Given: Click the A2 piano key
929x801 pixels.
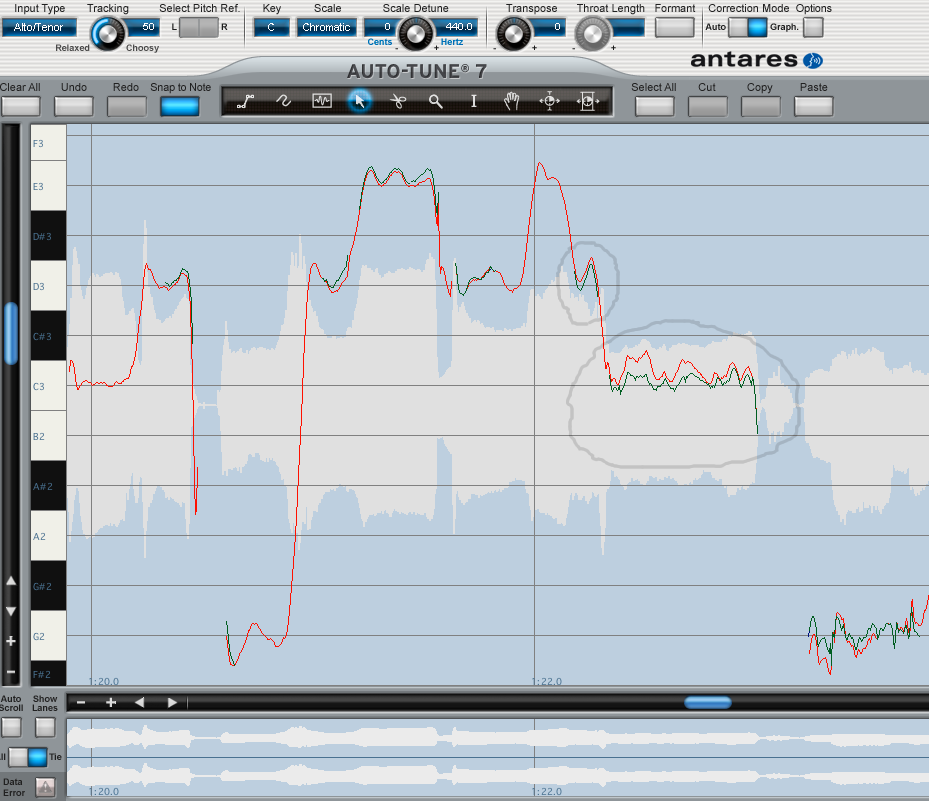Looking at the screenshot, I should pos(49,536).
